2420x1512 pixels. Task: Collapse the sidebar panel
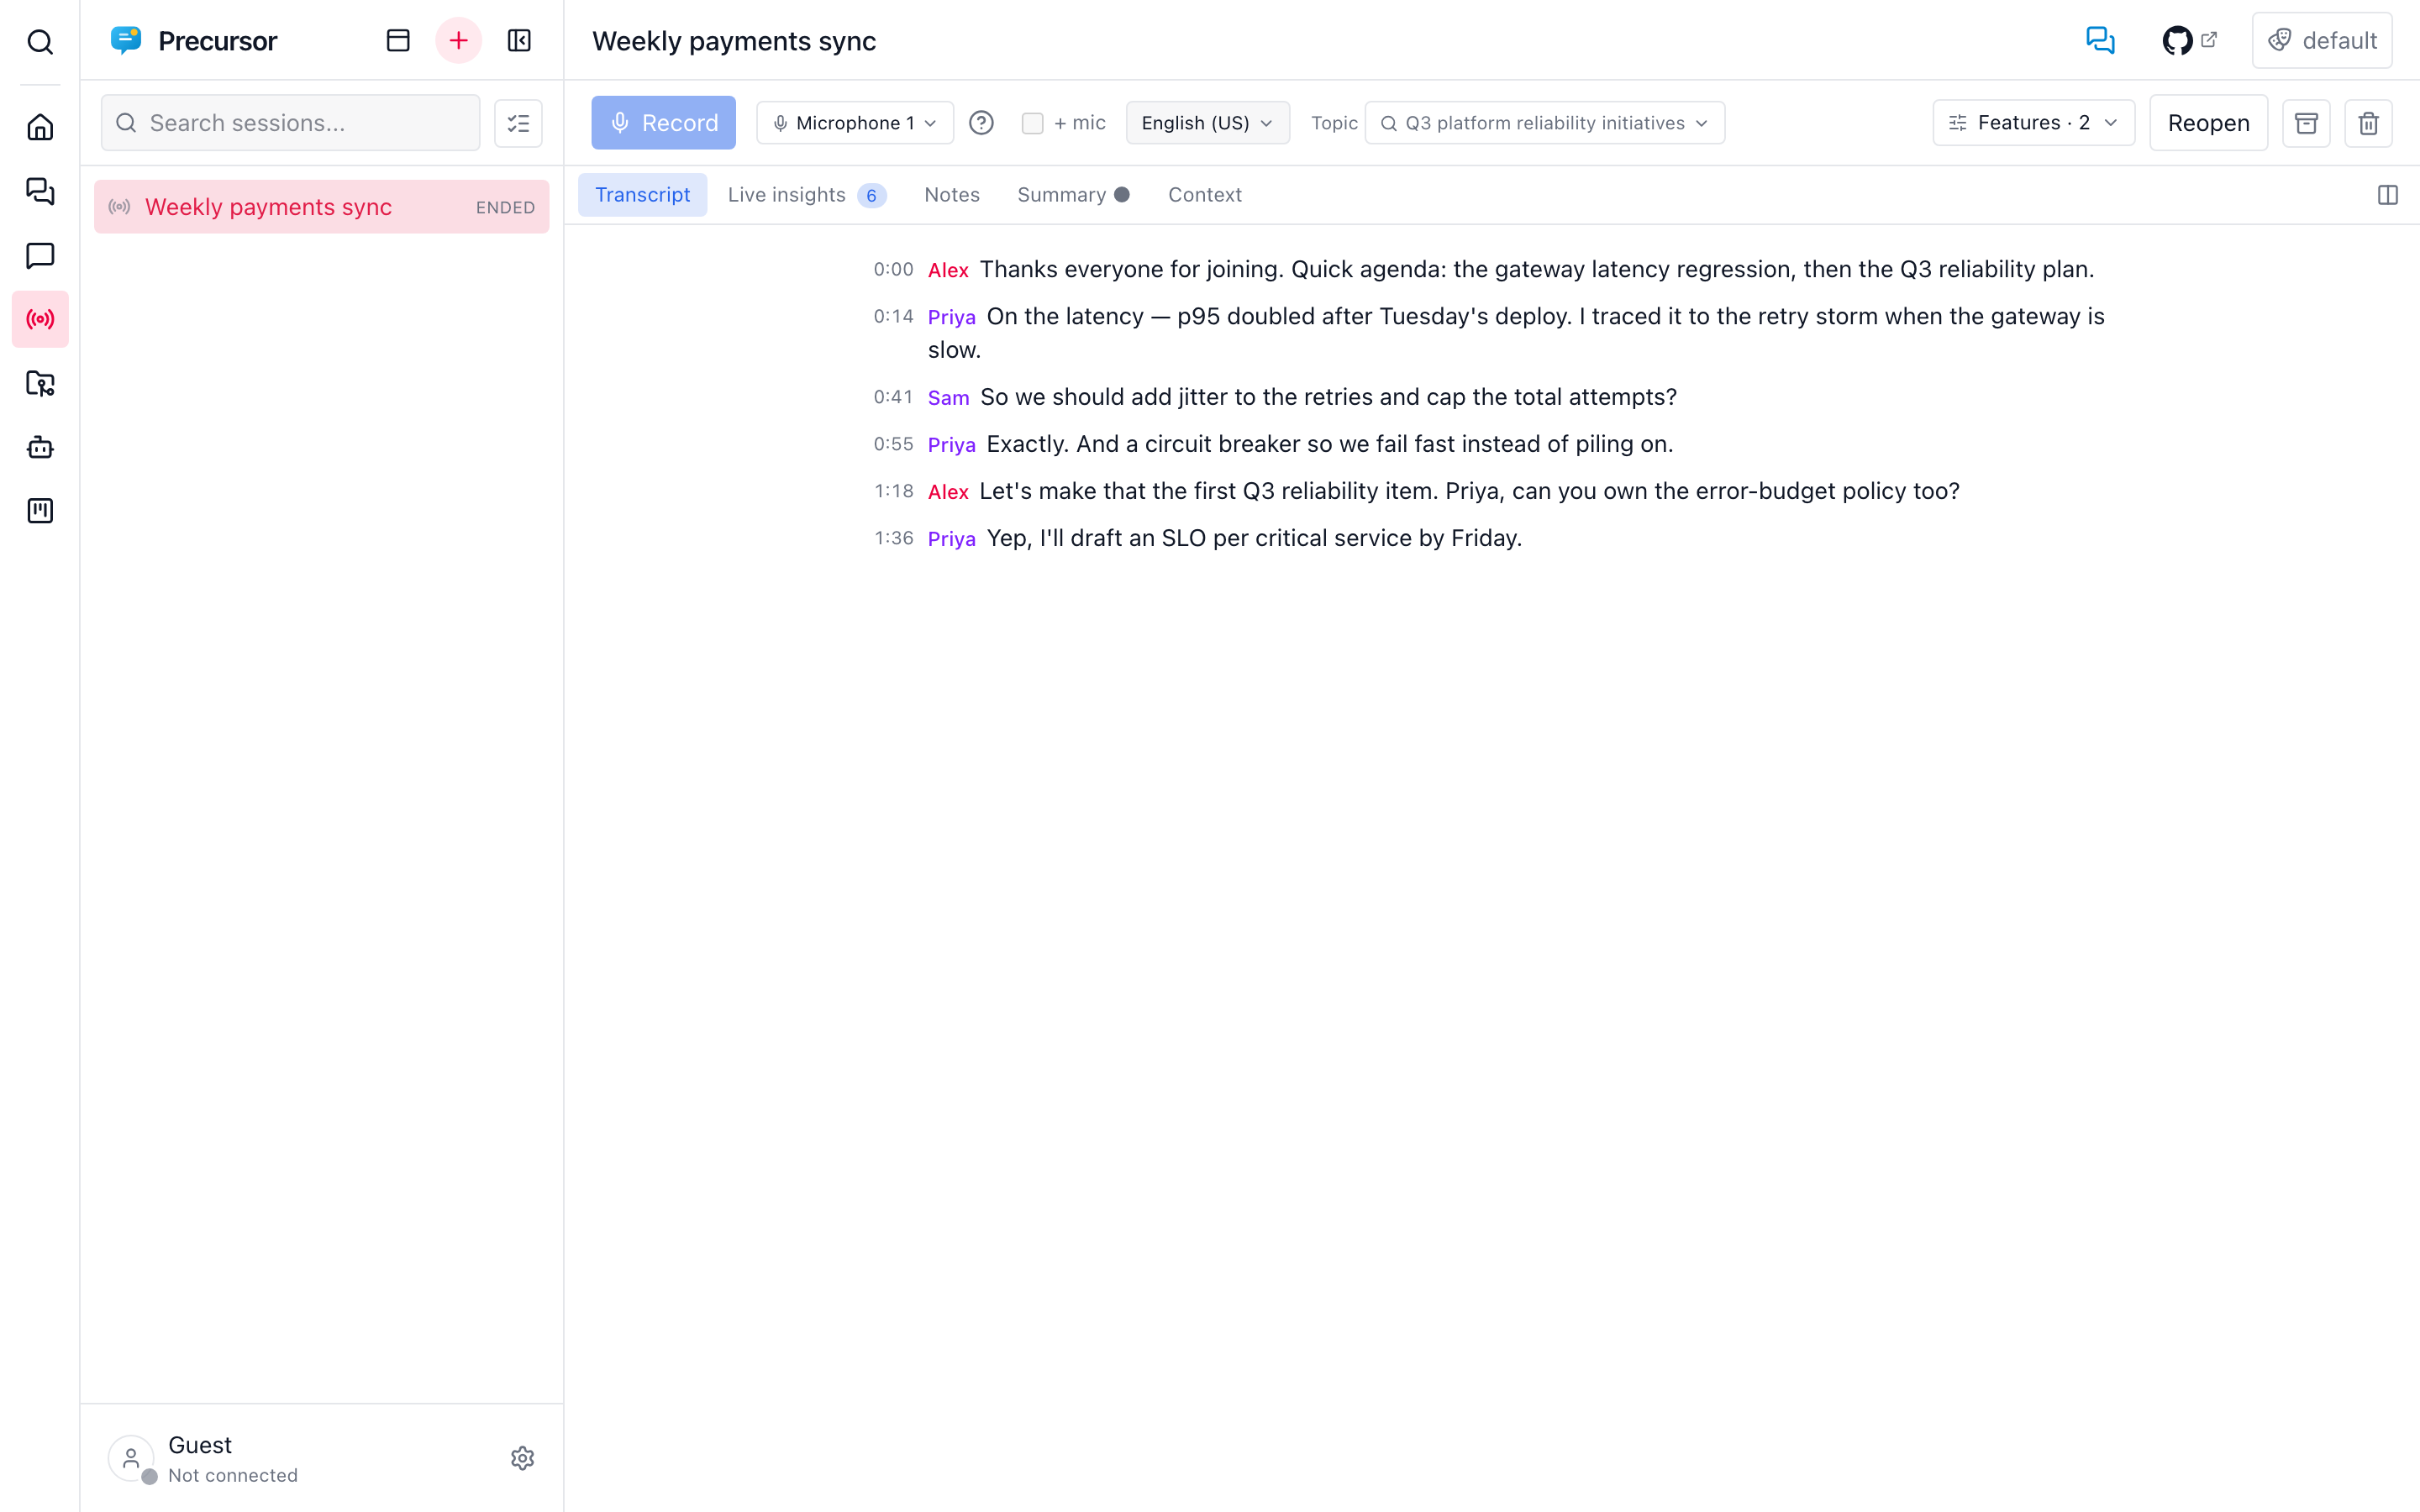519,41
